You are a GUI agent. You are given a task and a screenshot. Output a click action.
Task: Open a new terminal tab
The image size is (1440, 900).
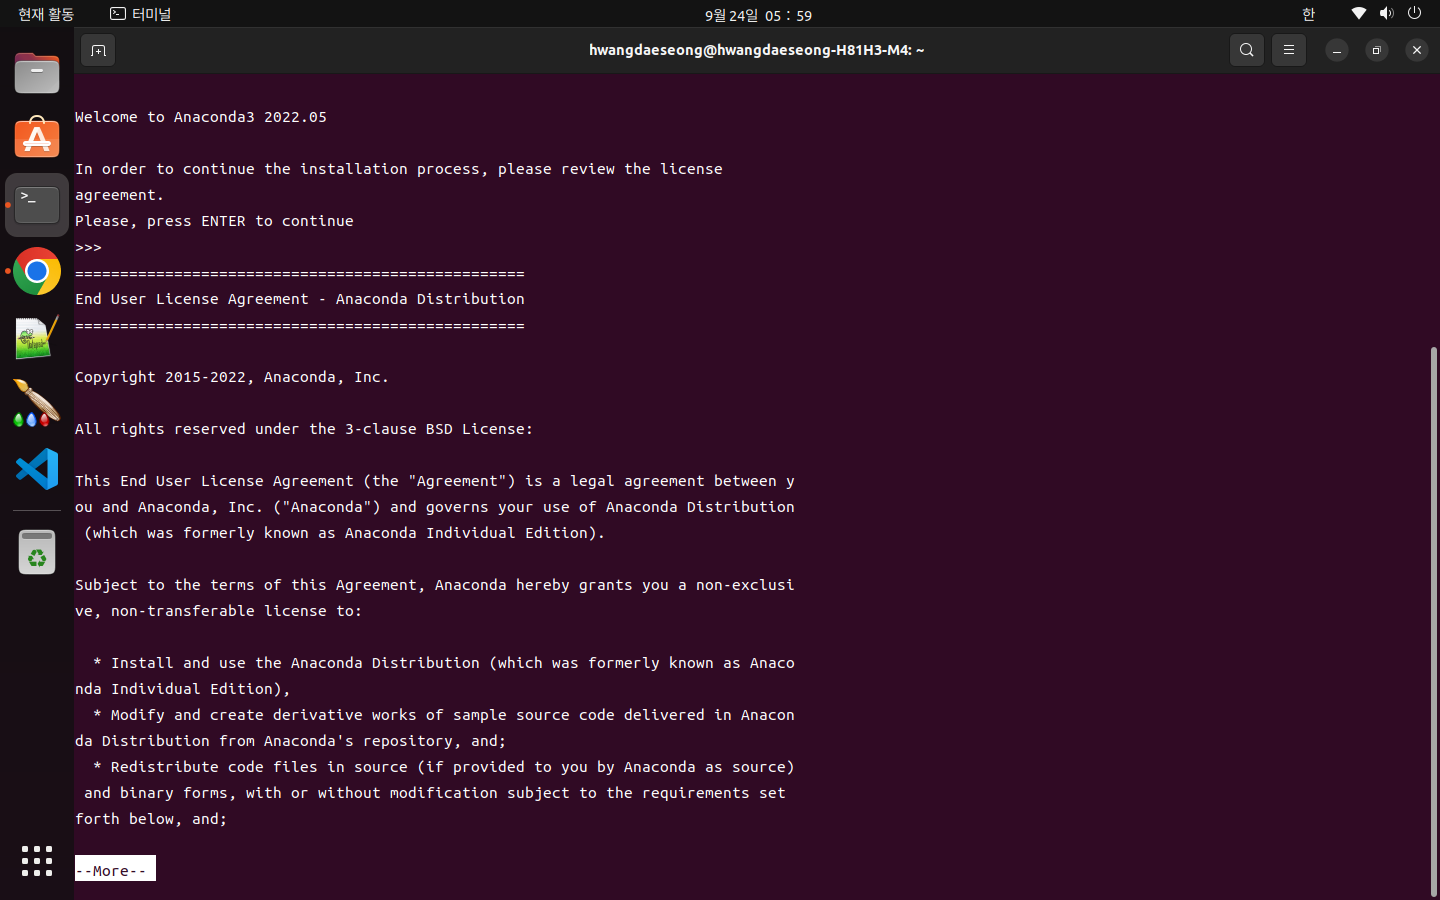coord(98,50)
